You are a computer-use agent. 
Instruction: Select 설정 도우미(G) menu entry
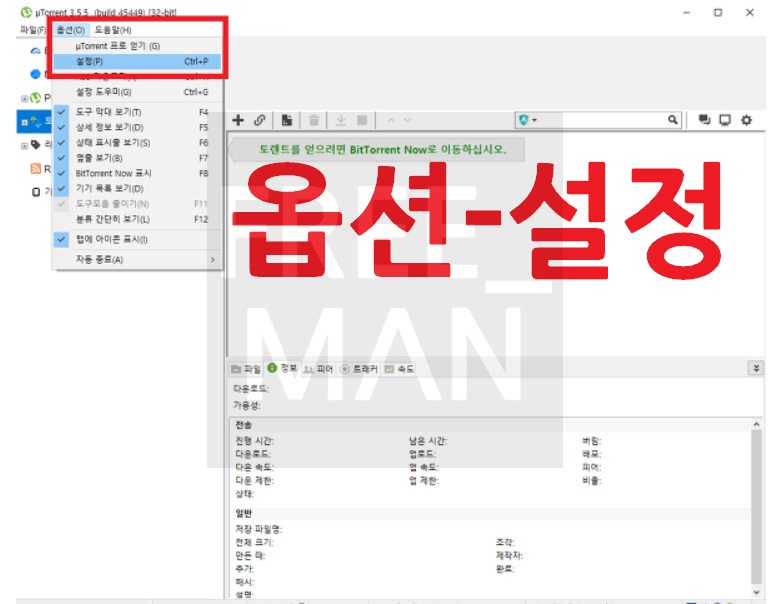138,92
